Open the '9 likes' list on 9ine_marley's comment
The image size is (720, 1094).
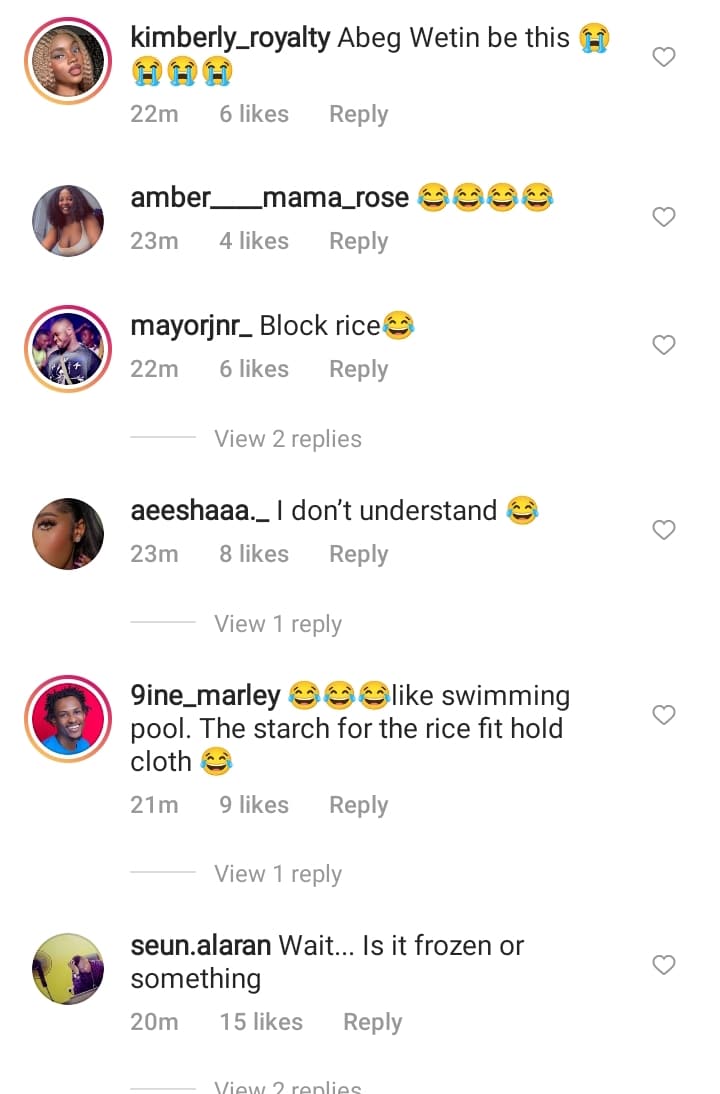point(254,805)
